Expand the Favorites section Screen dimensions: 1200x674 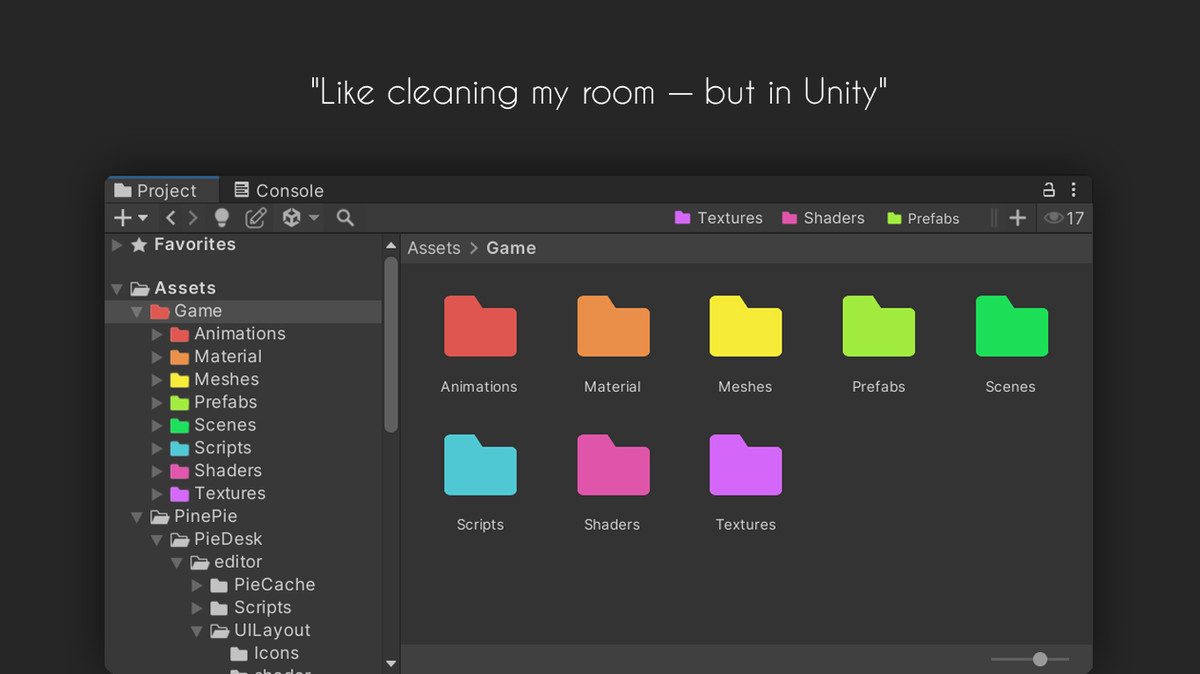pyautogui.click(x=117, y=245)
